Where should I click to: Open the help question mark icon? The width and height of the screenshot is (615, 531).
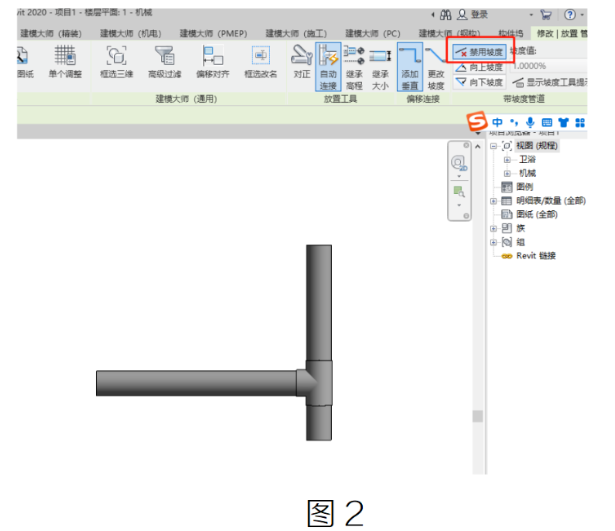(x=570, y=15)
